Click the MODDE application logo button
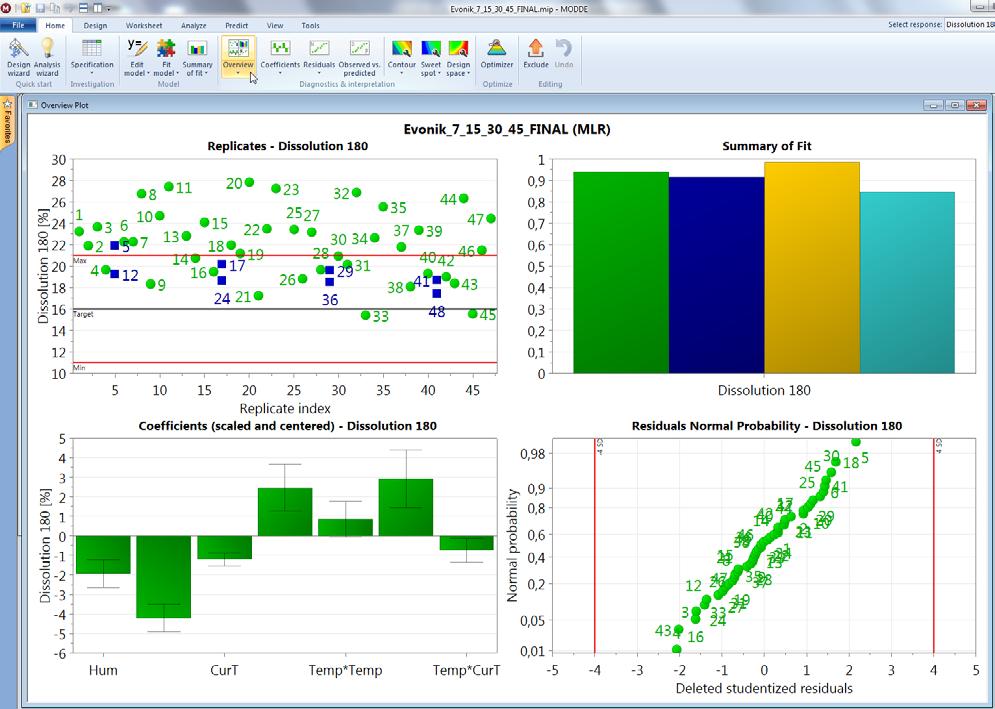This screenshot has width=995, height=709. 6,8
